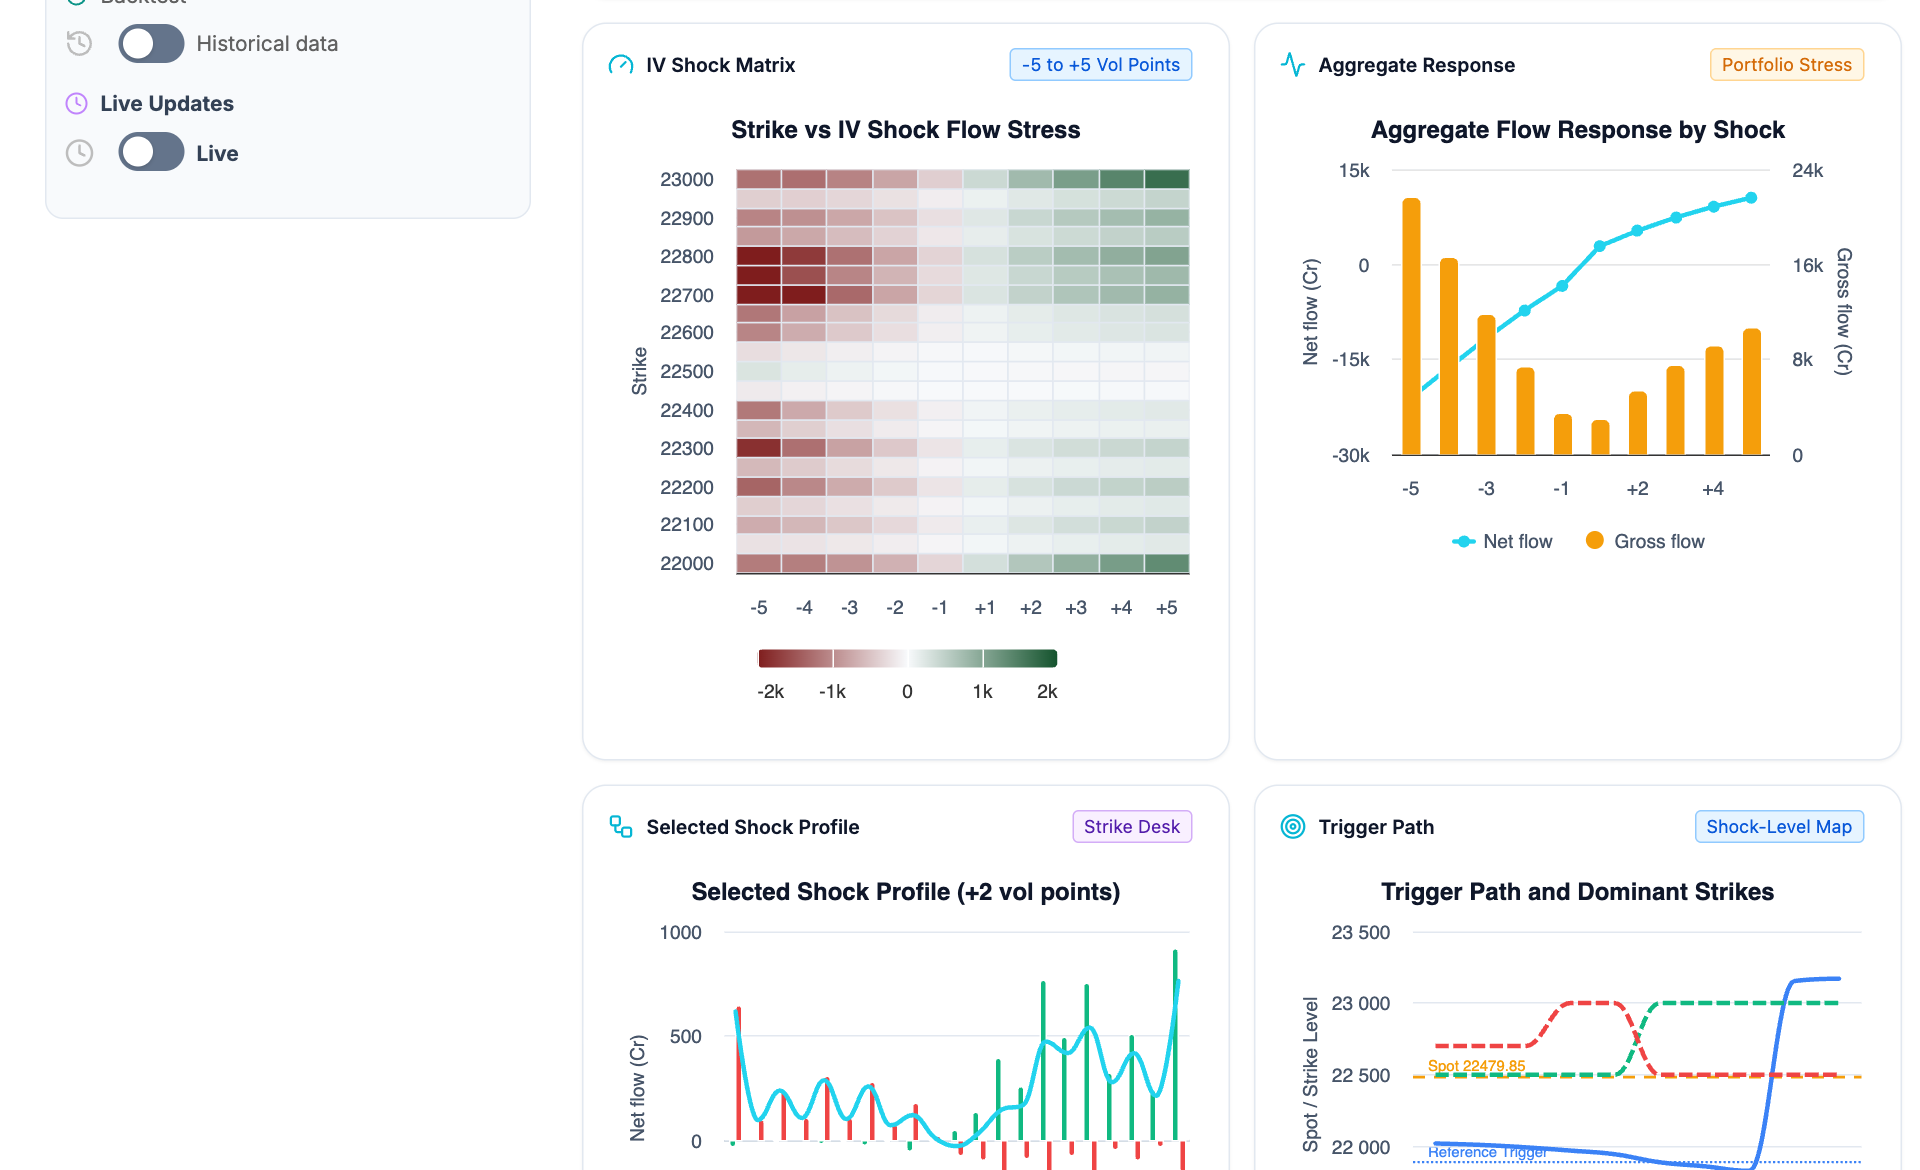Click the purple clock icon next to Live Updates
The height and width of the screenshot is (1170, 1920).
76,103
